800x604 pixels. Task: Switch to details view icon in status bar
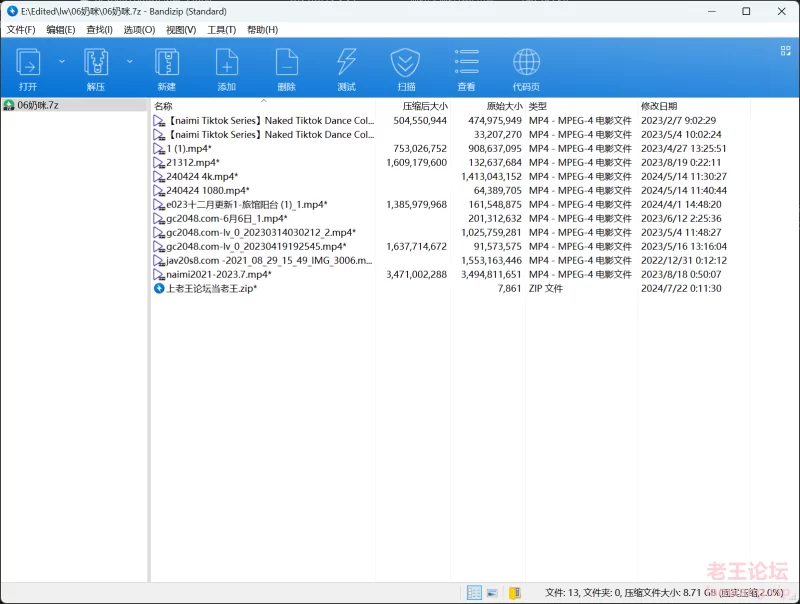pos(474,592)
